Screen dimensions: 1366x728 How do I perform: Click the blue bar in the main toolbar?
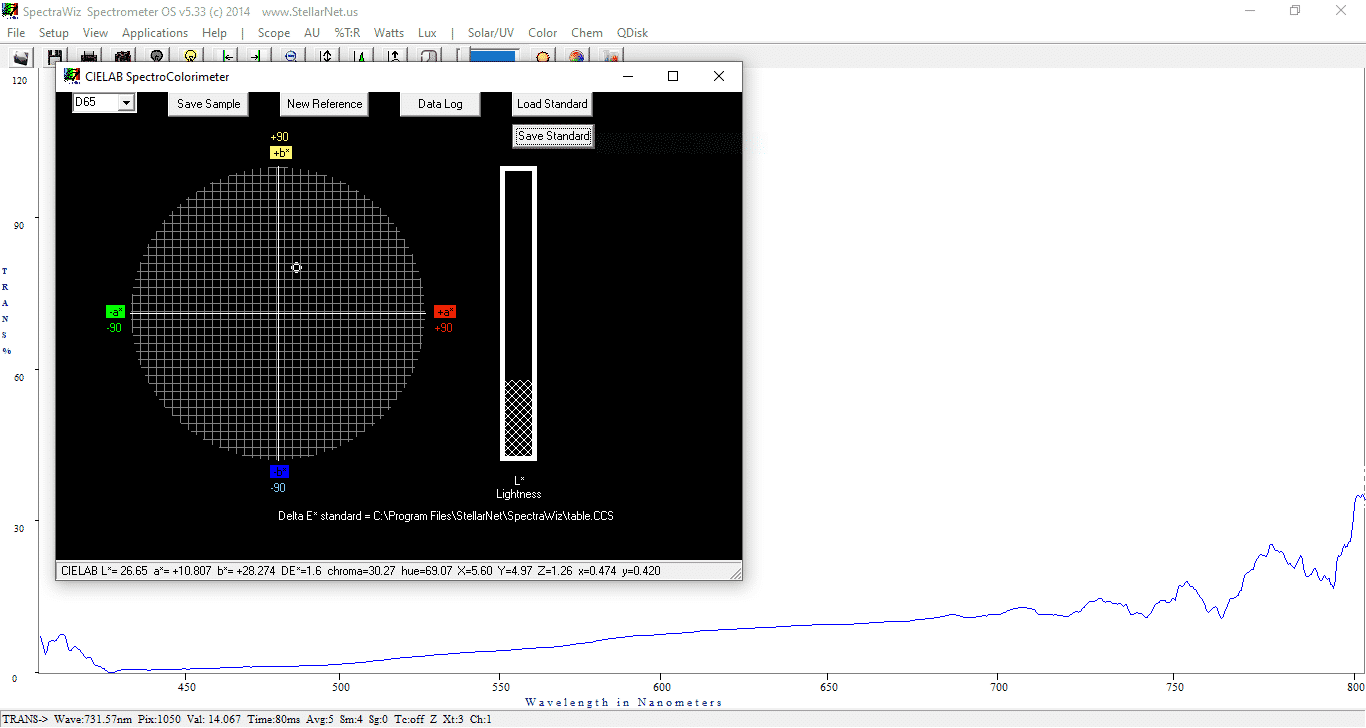494,57
